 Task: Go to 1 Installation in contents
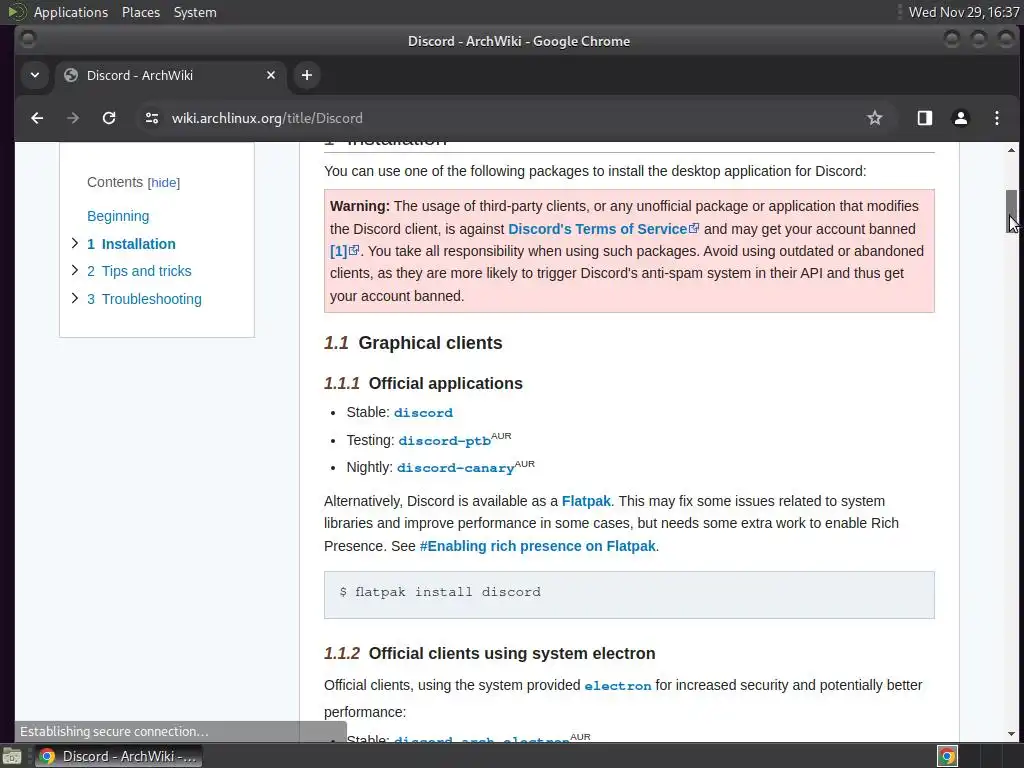point(131,244)
